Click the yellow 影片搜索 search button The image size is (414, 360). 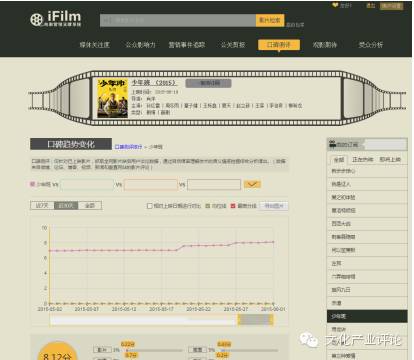point(270,20)
